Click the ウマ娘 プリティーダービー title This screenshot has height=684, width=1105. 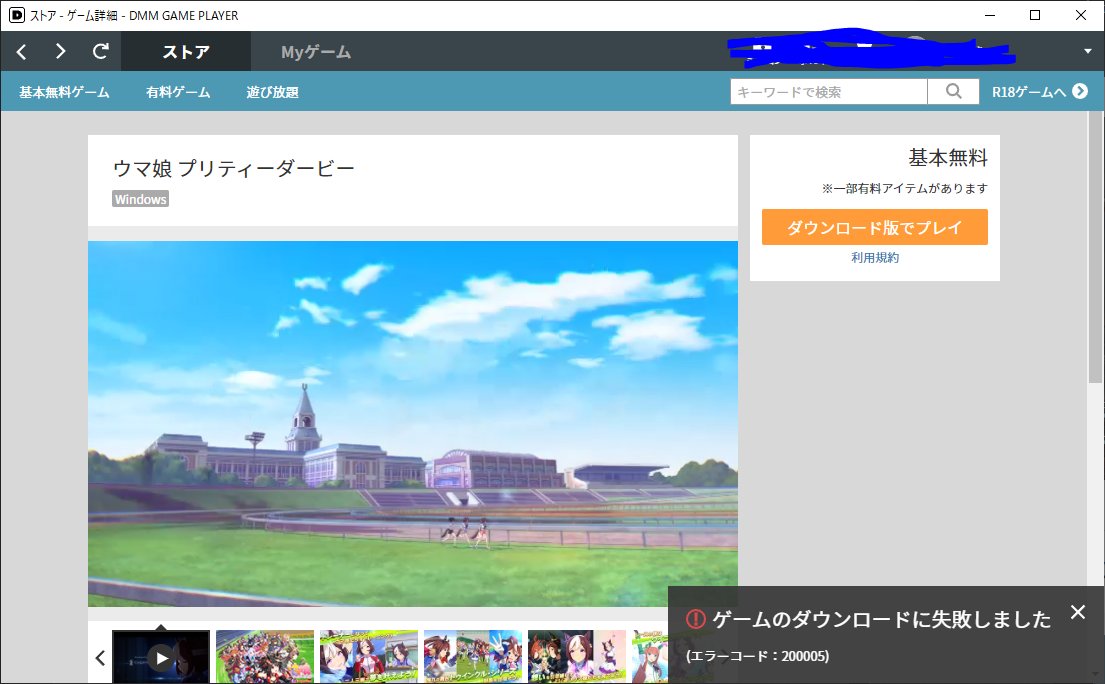[x=234, y=168]
